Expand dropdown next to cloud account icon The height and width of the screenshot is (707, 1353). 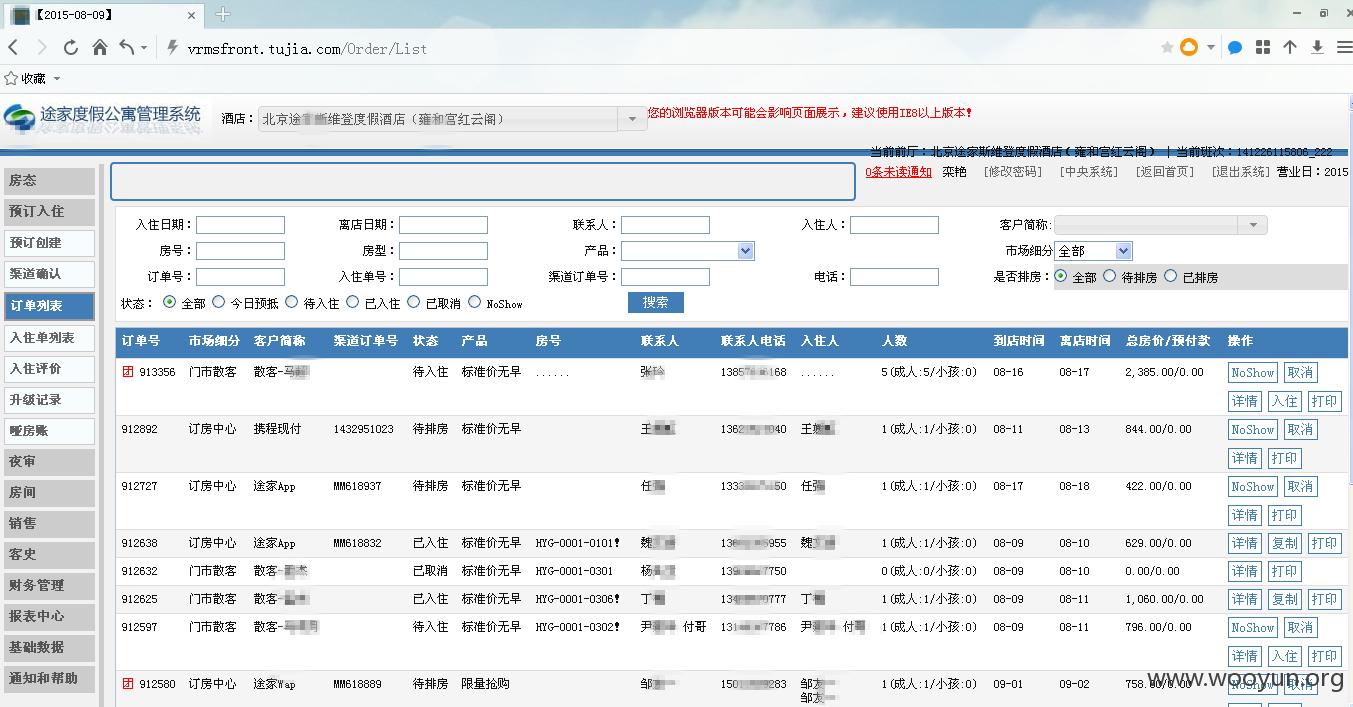pos(1210,47)
